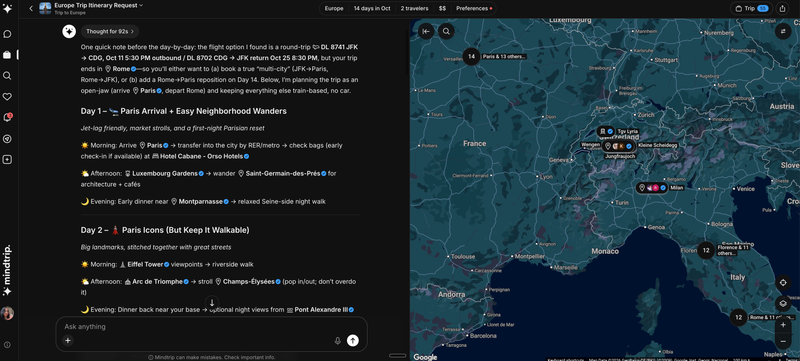Open the user profile avatar

(x=7, y=313)
